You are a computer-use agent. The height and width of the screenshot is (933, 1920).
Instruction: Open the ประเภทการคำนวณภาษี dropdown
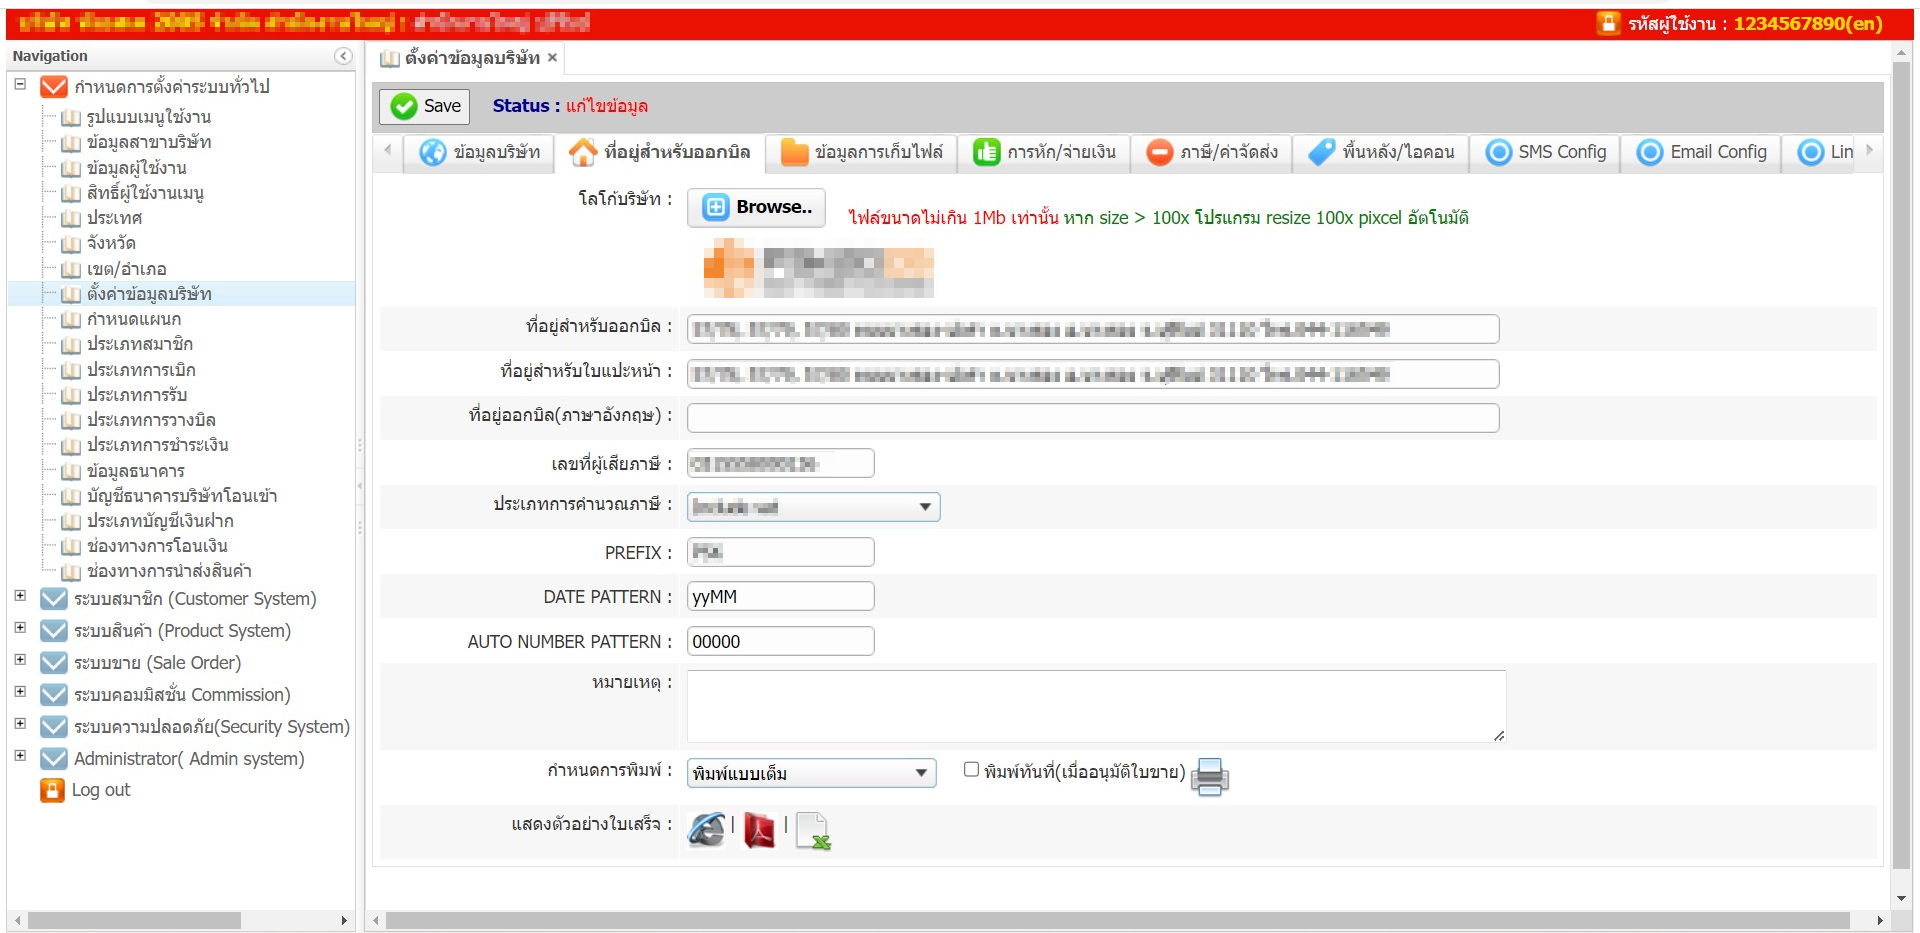coord(813,507)
